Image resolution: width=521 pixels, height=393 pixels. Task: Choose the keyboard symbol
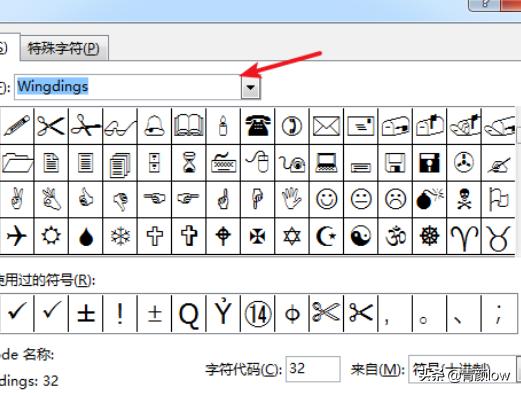(223, 162)
